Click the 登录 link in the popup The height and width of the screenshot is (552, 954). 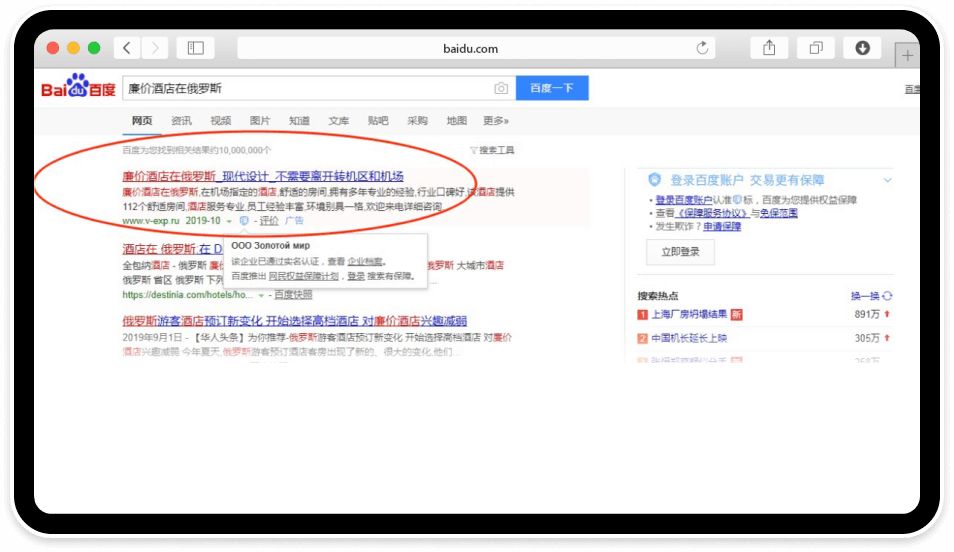coord(356,276)
